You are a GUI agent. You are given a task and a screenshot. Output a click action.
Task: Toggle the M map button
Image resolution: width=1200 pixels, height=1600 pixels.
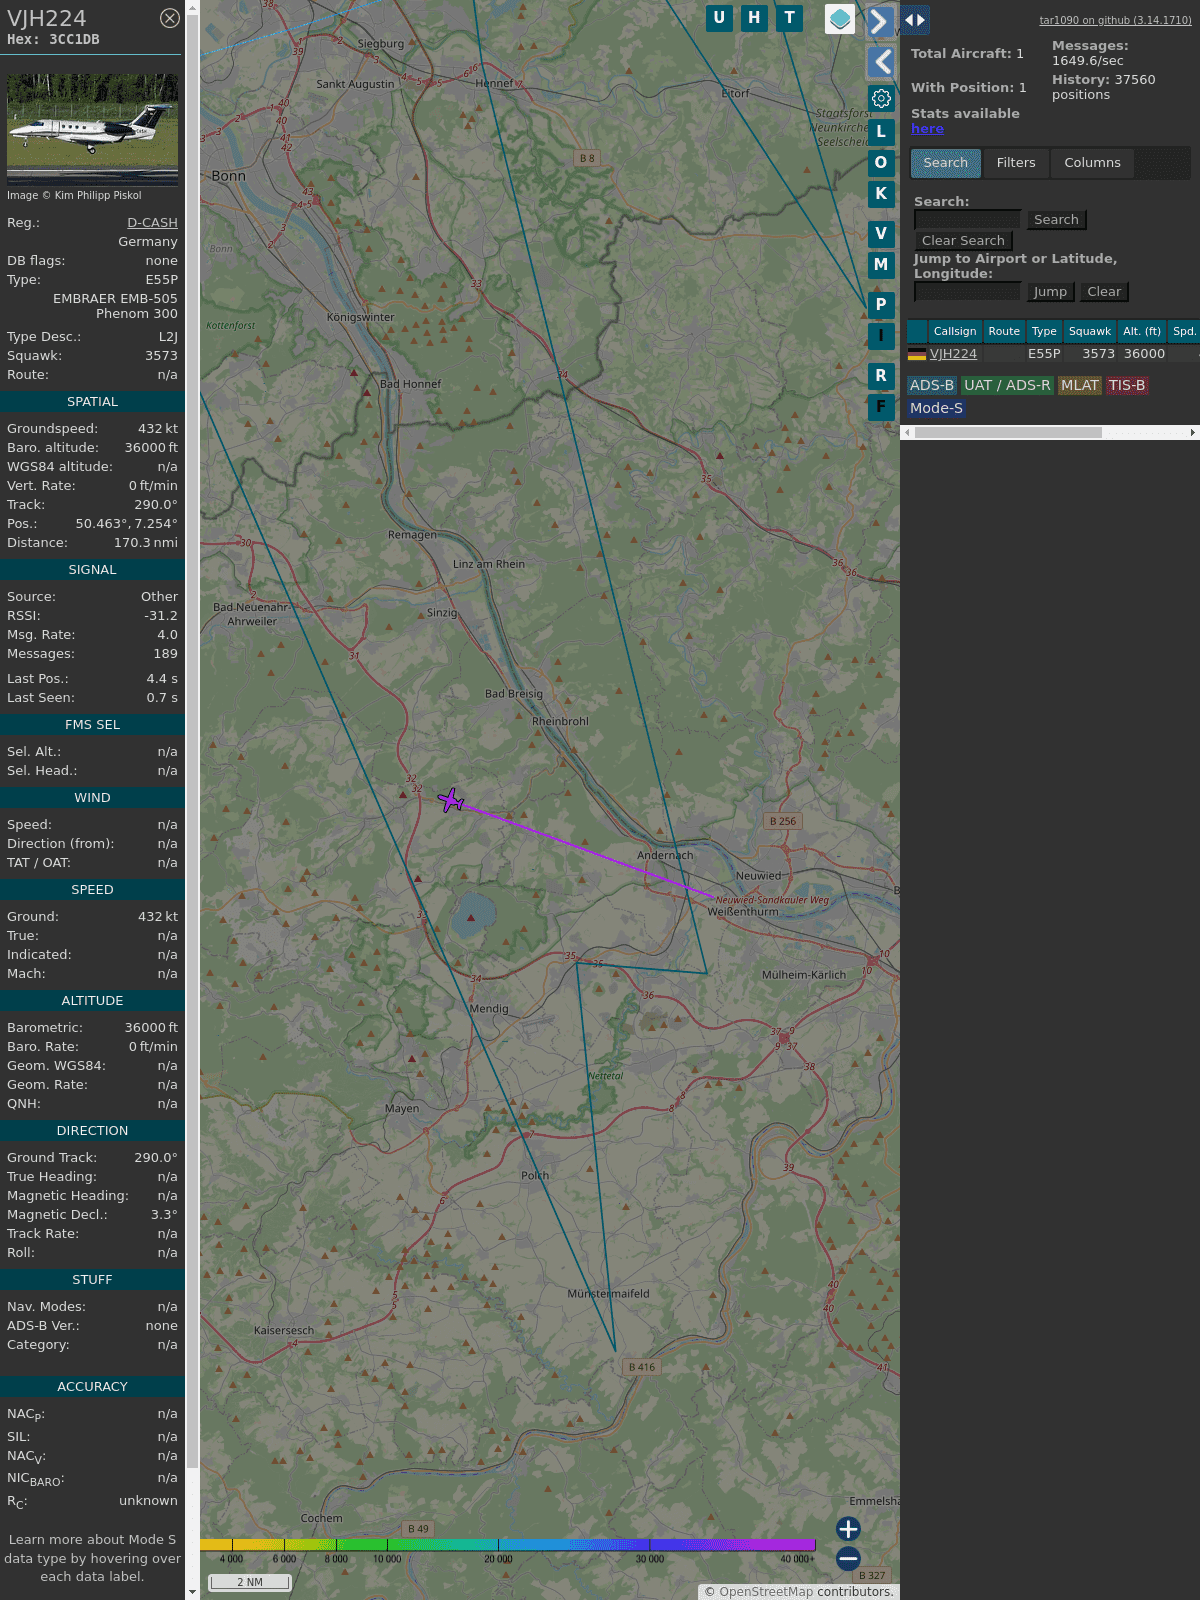[881, 265]
